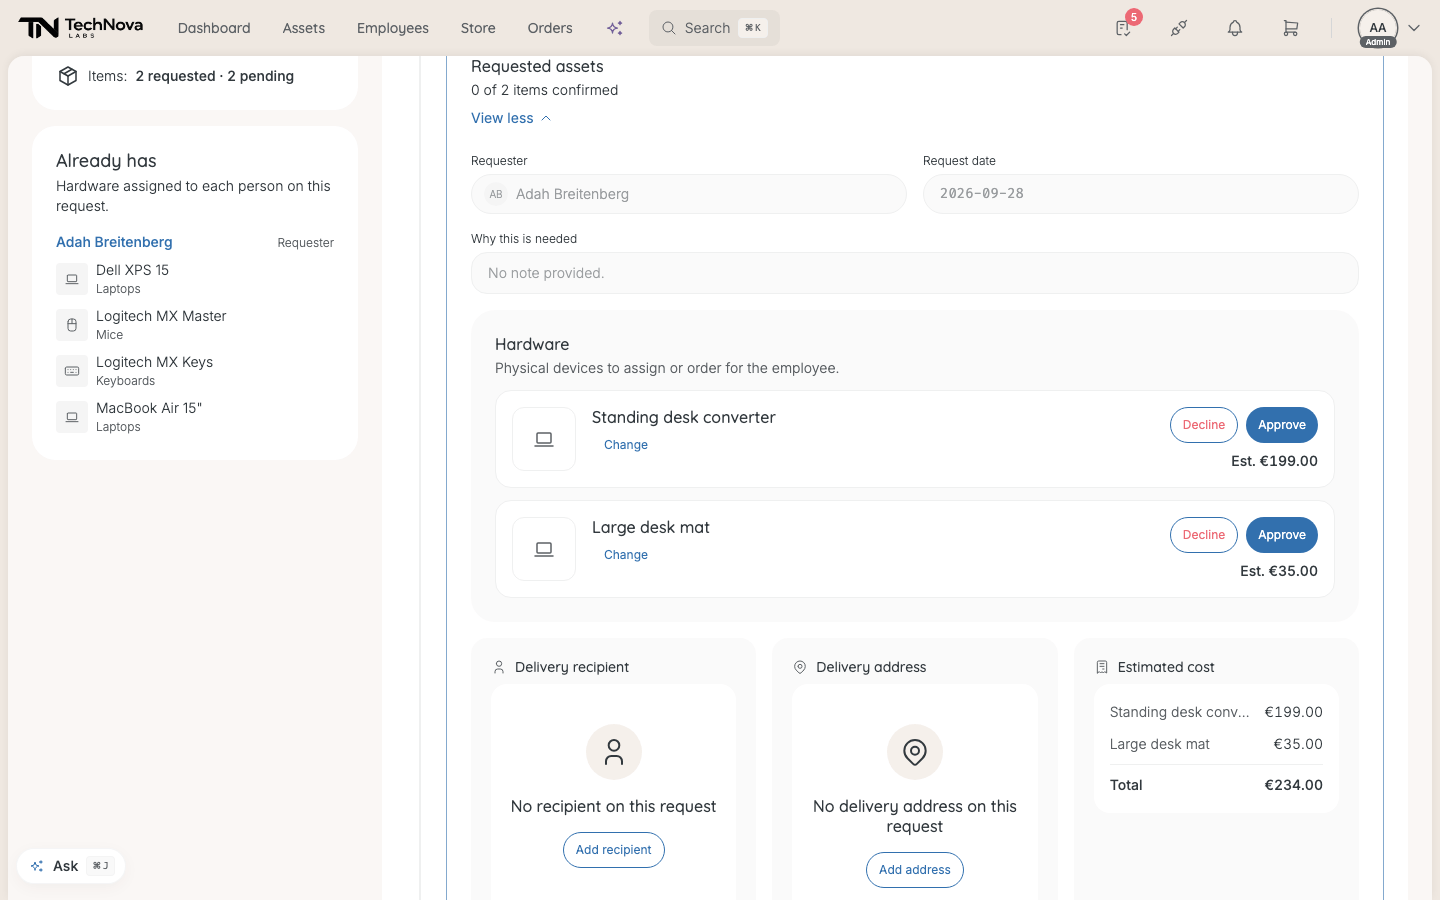The height and width of the screenshot is (900, 1440).
Task: Click the Est. €35.00 price
Action: click(1279, 571)
